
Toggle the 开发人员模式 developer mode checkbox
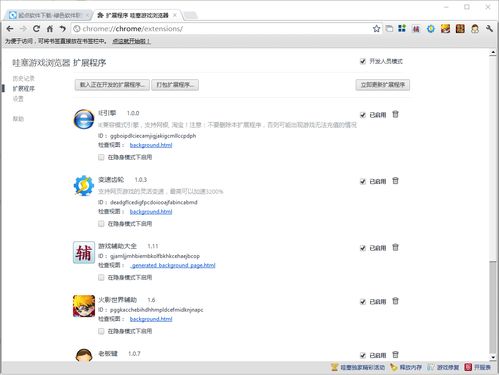click(363, 61)
